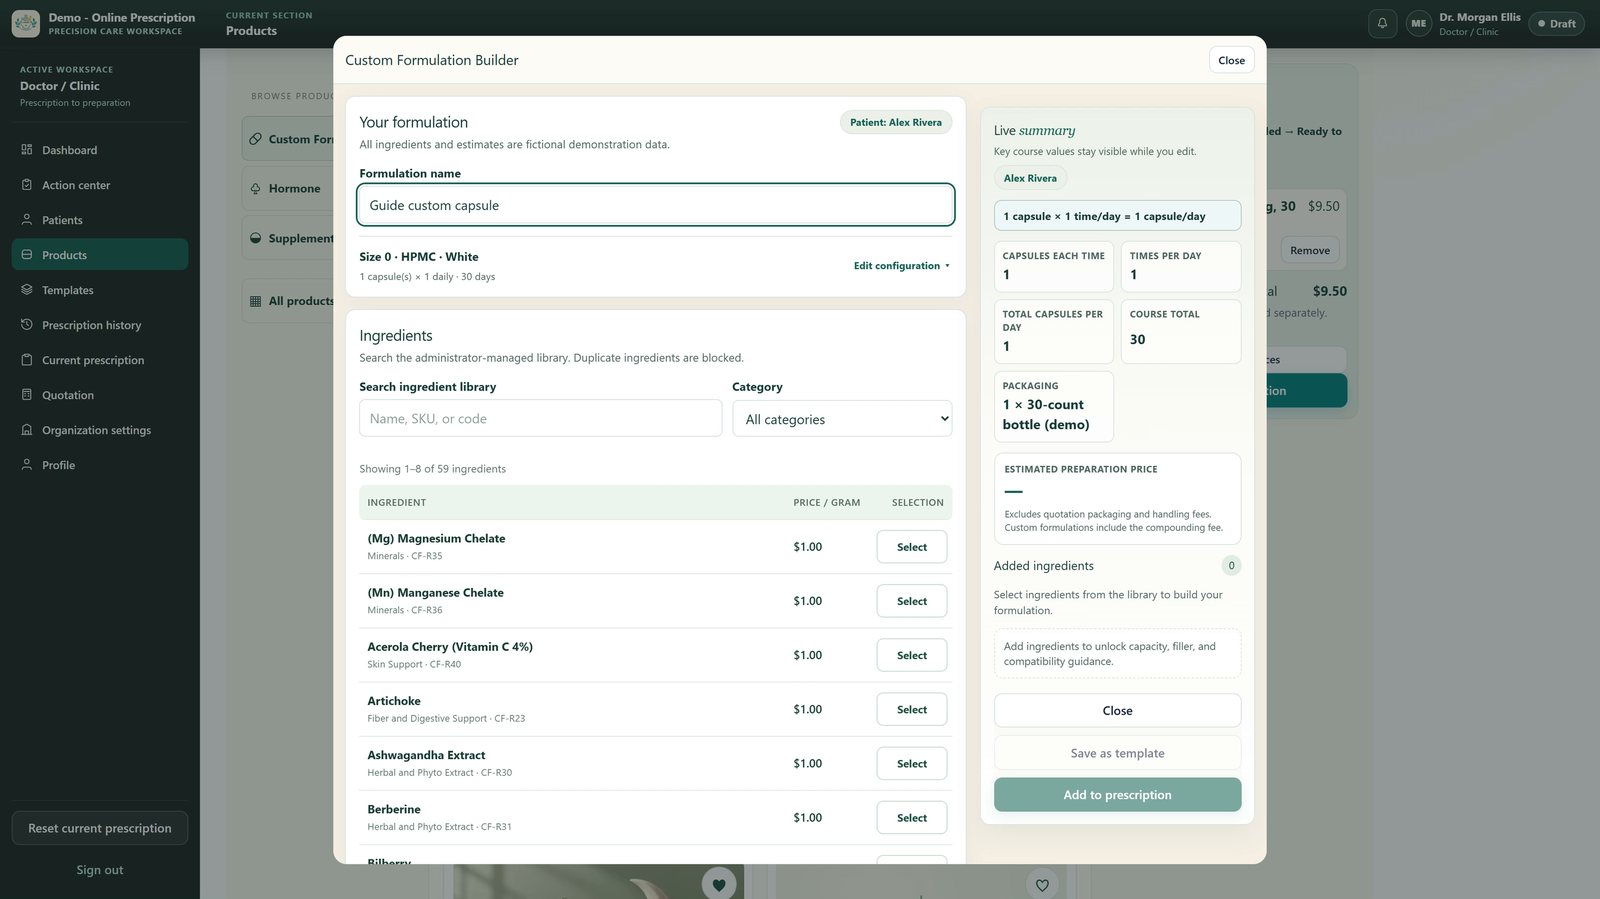Click the Quotation sidebar icon
Image resolution: width=1600 pixels, height=899 pixels.
coord(27,395)
